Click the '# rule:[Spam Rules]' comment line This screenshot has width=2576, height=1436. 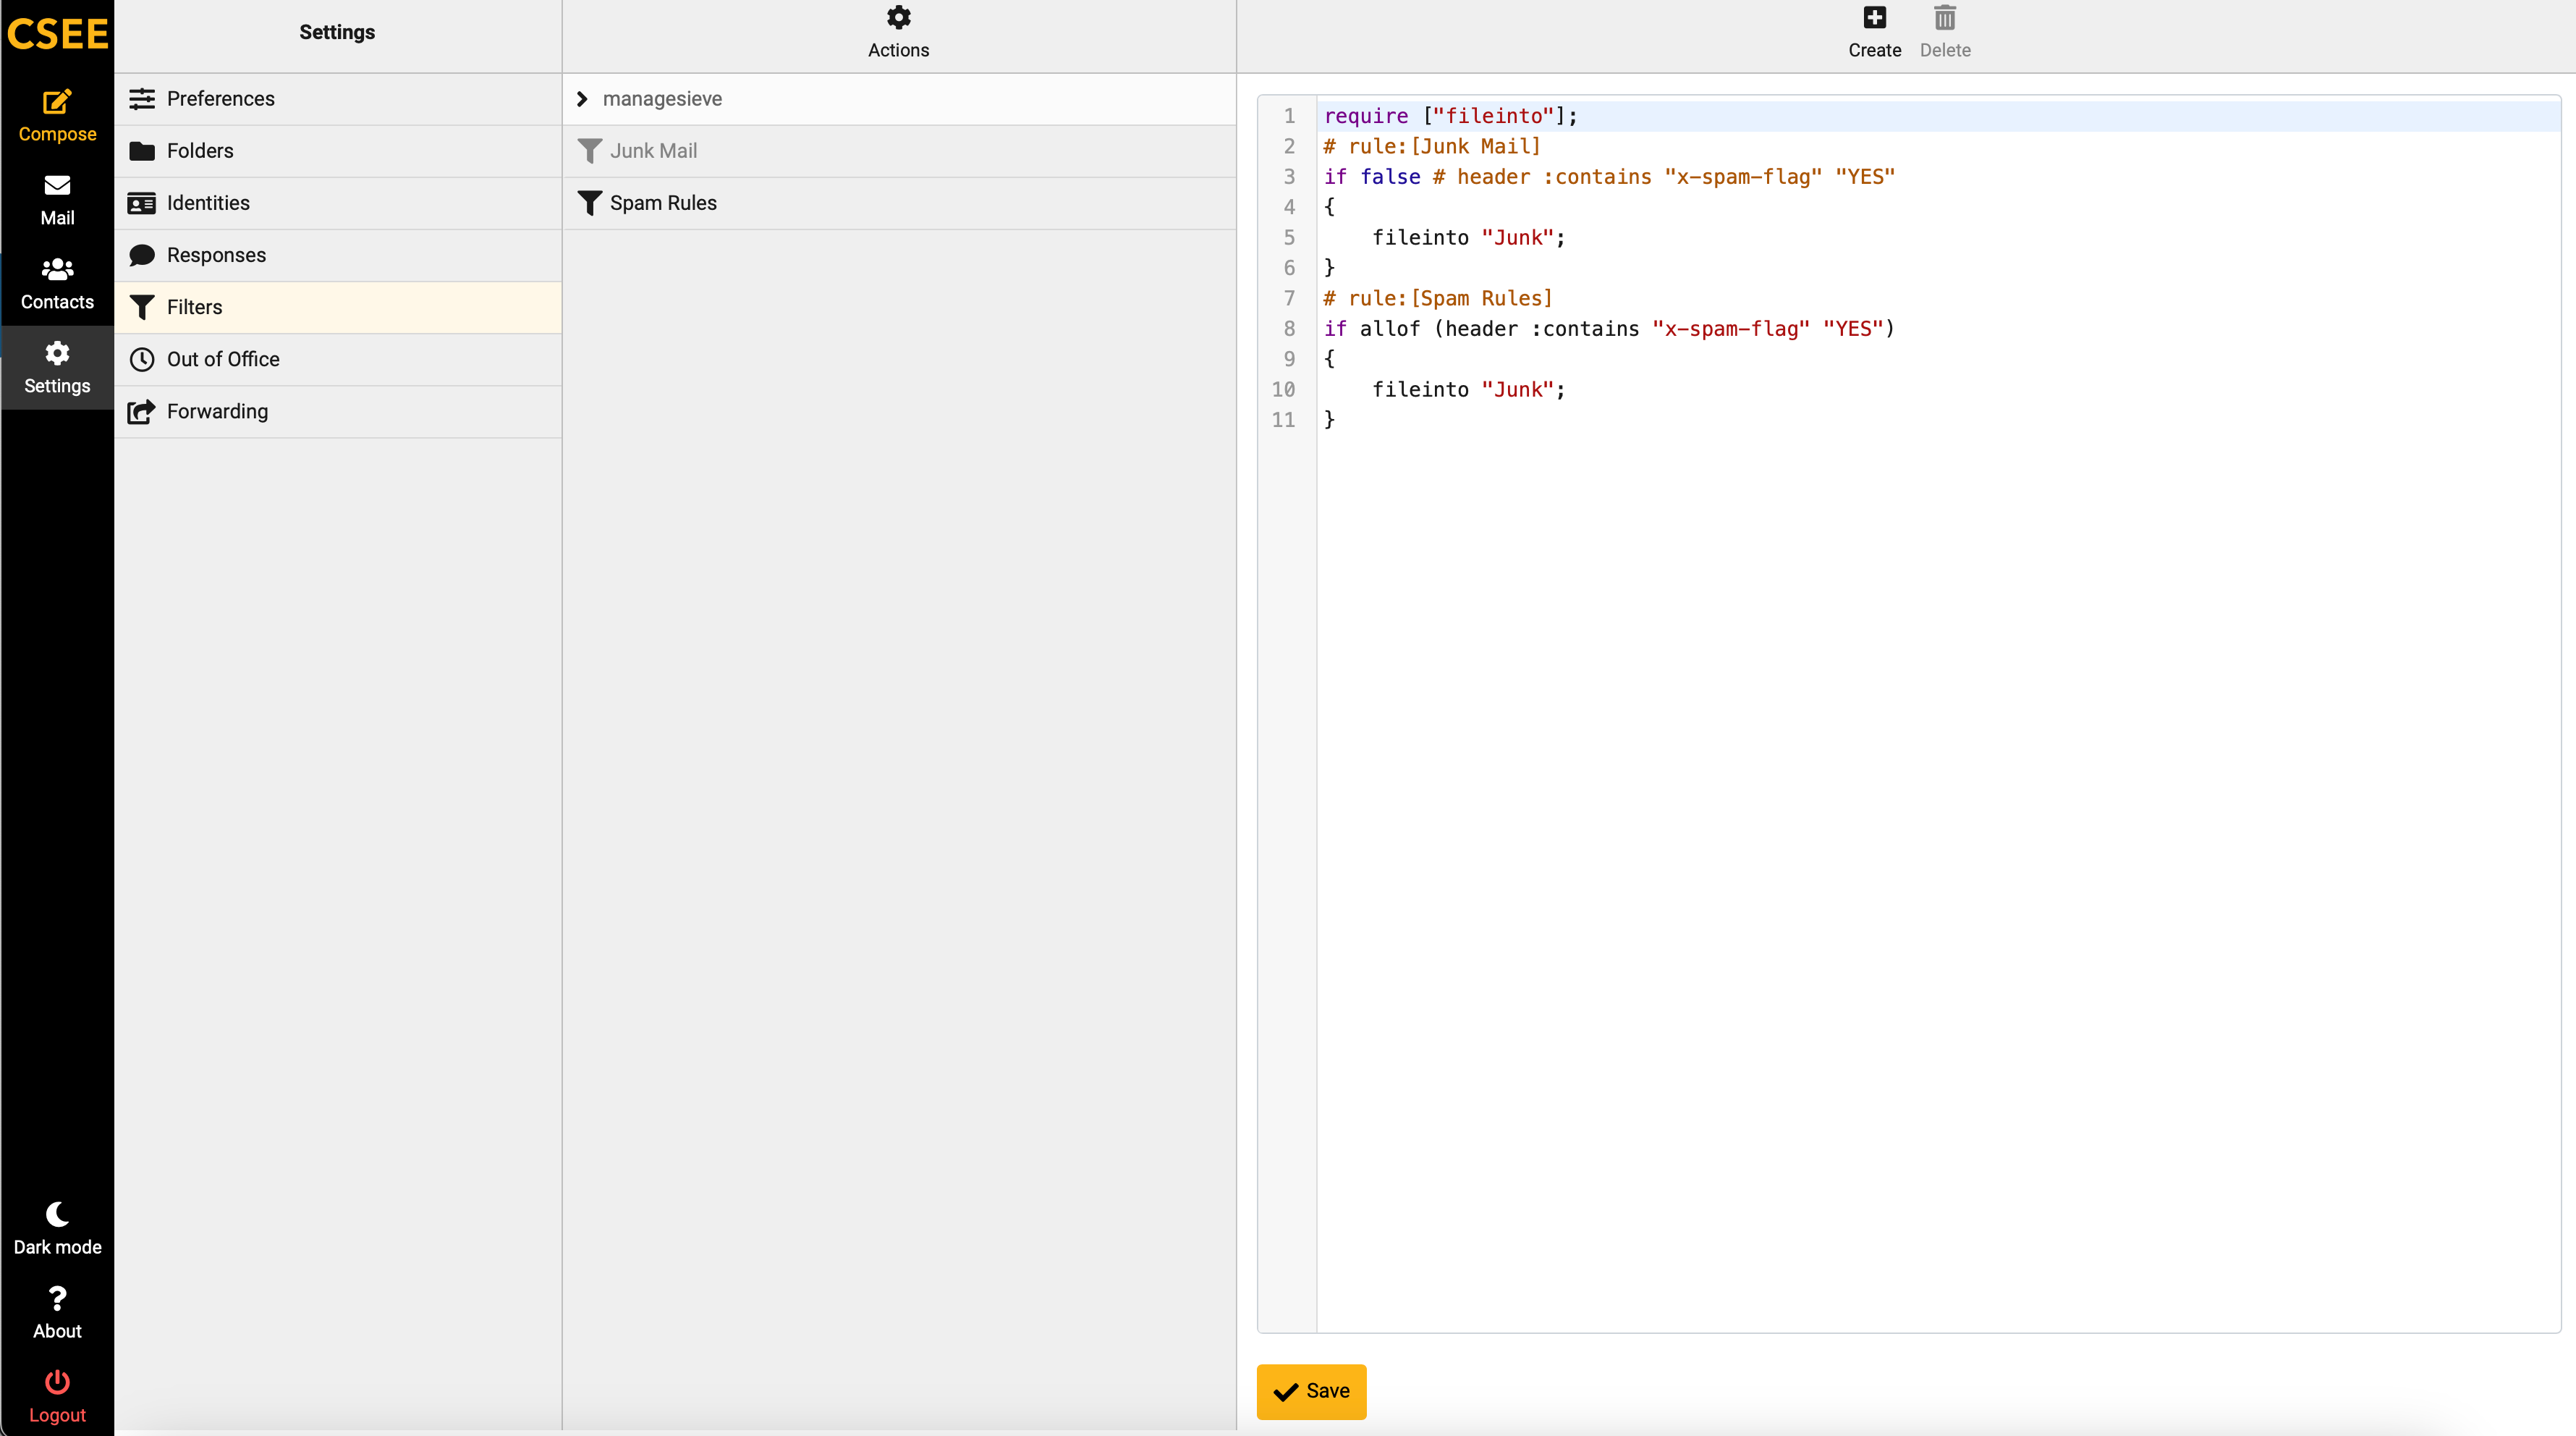[1438, 298]
